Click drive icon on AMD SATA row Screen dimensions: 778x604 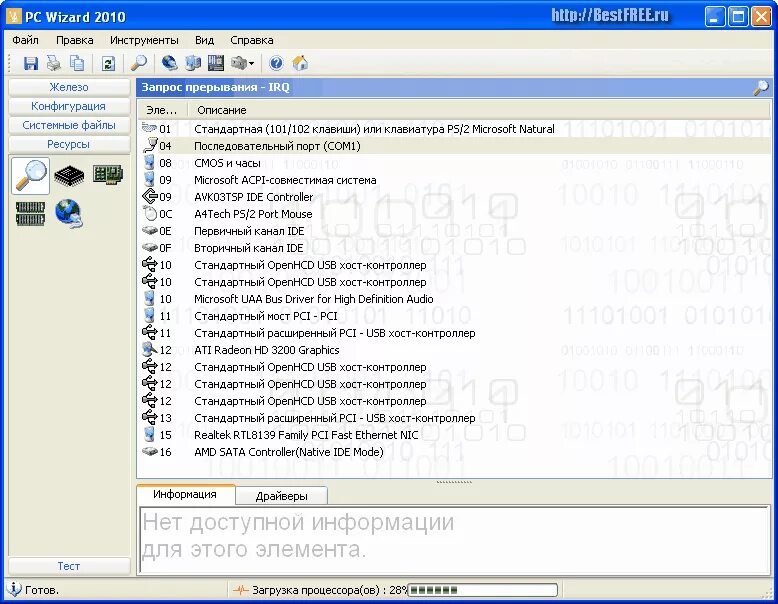point(149,451)
